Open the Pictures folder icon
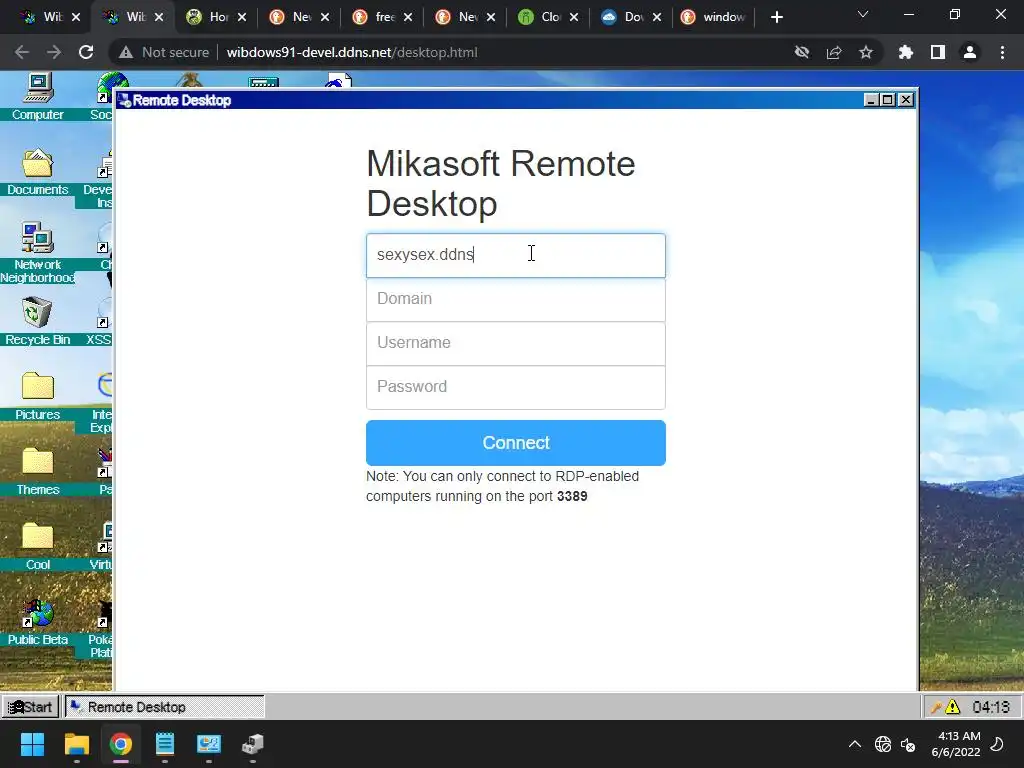The image size is (1024, 768). 38,396
